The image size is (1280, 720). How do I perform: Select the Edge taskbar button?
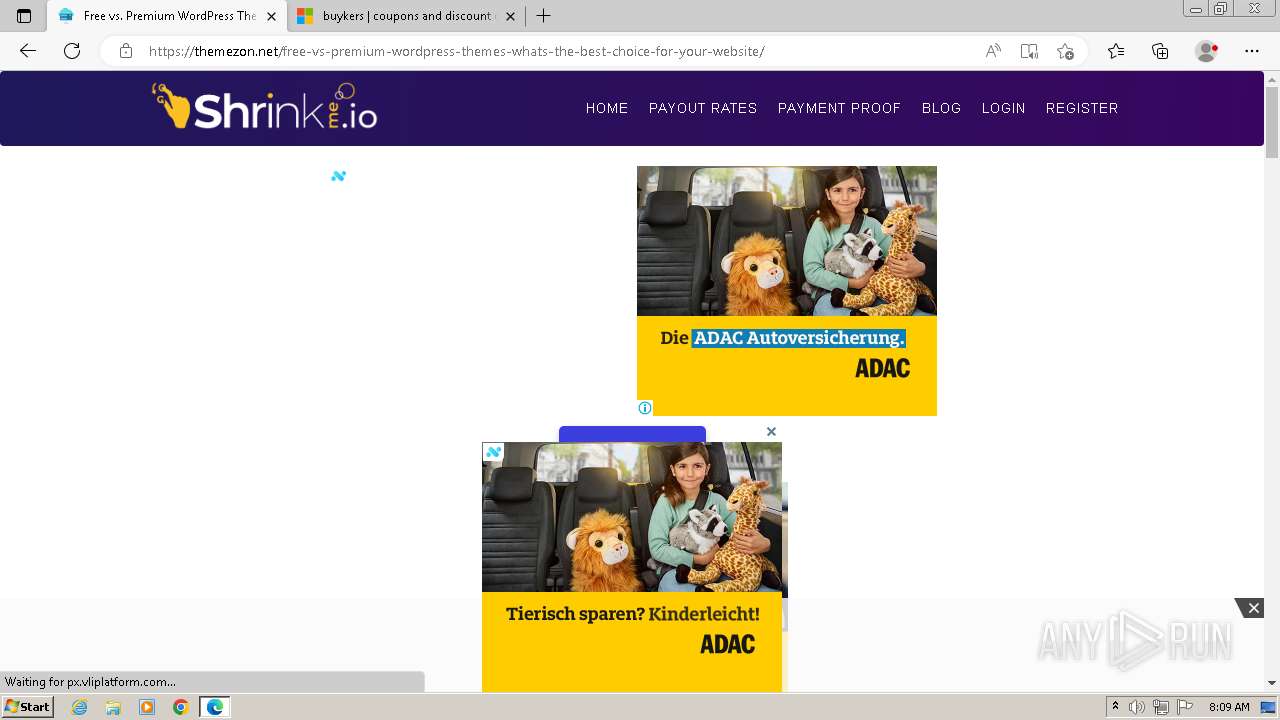coord(214,707)
